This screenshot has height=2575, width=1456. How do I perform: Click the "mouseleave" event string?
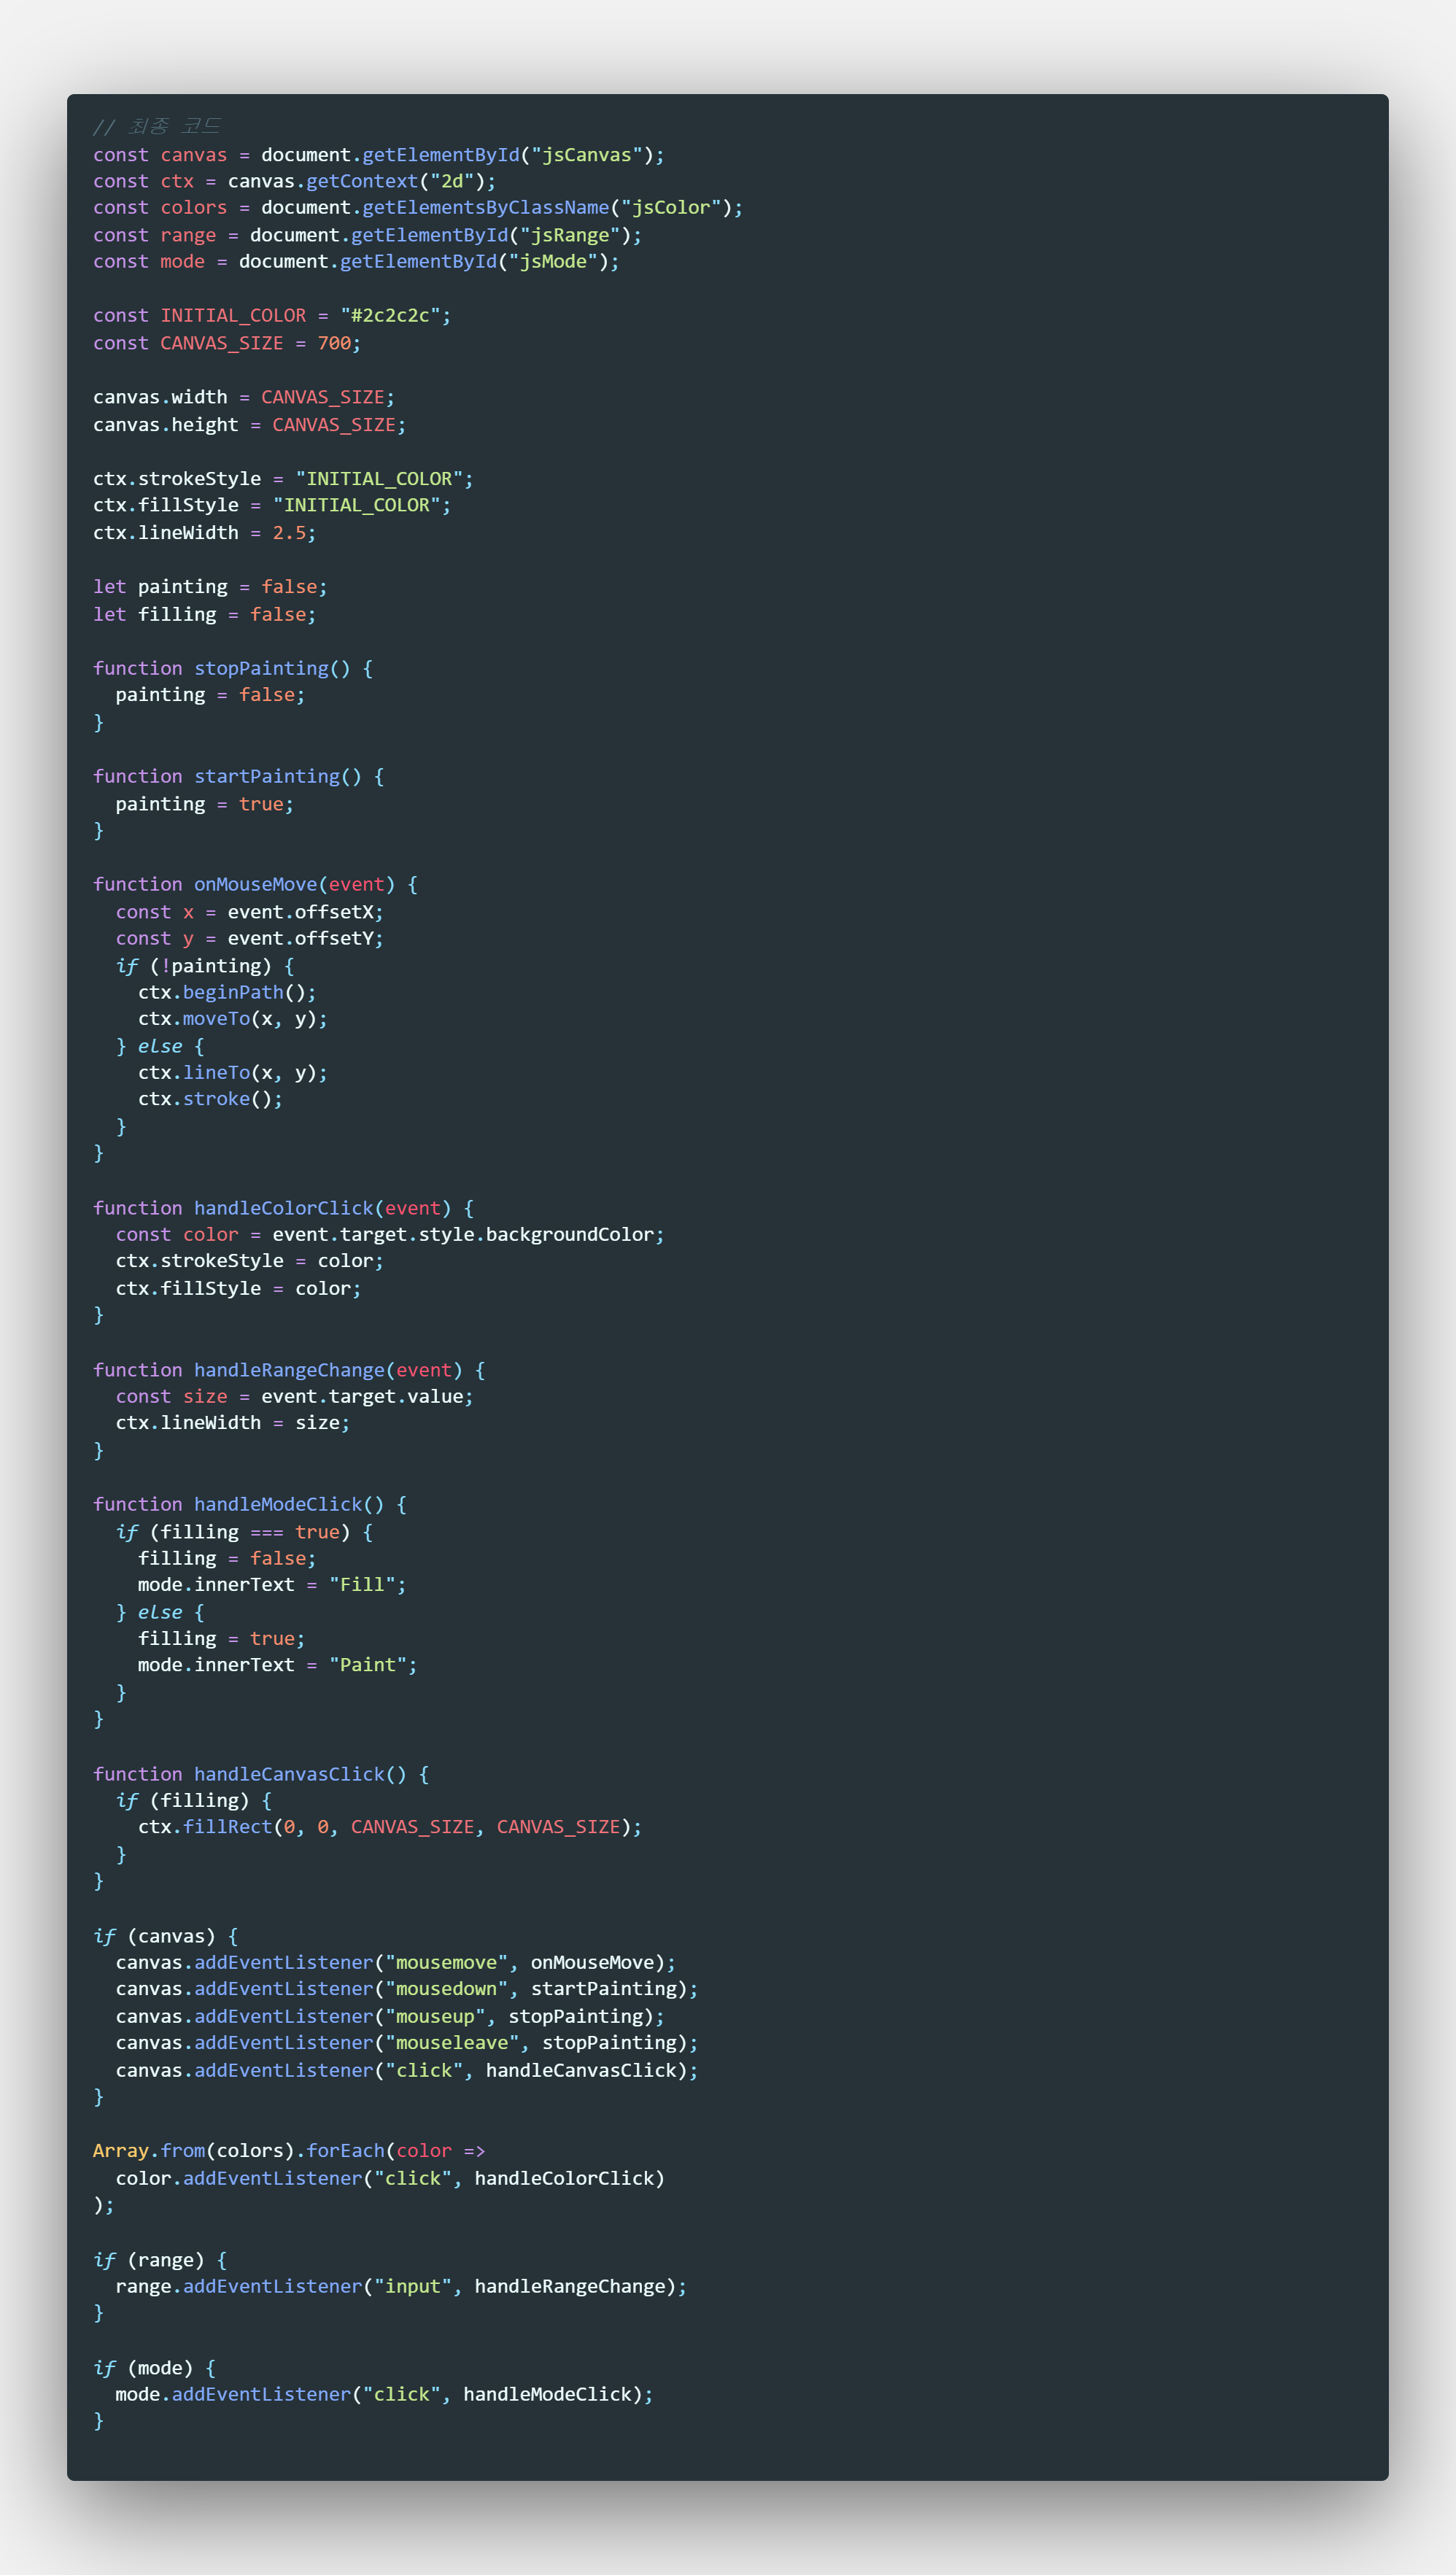(452, 2043)
